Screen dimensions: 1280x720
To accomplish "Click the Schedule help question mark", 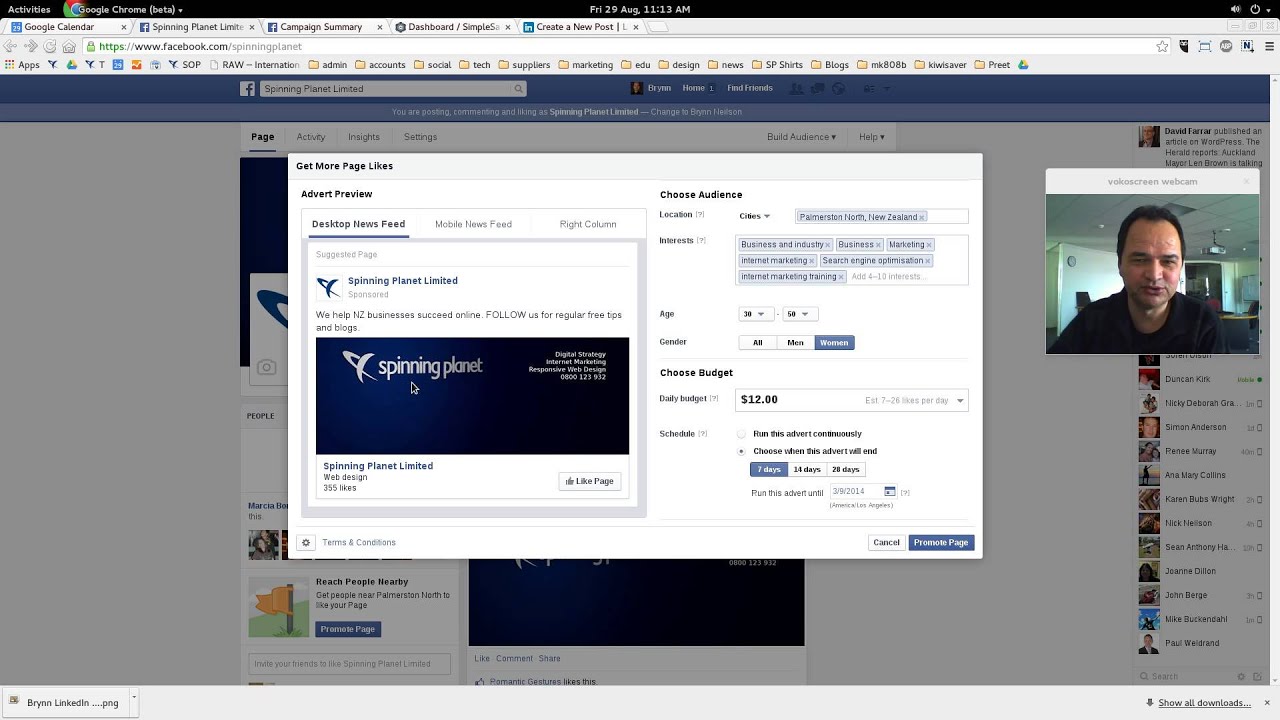I will coord(703,434).
